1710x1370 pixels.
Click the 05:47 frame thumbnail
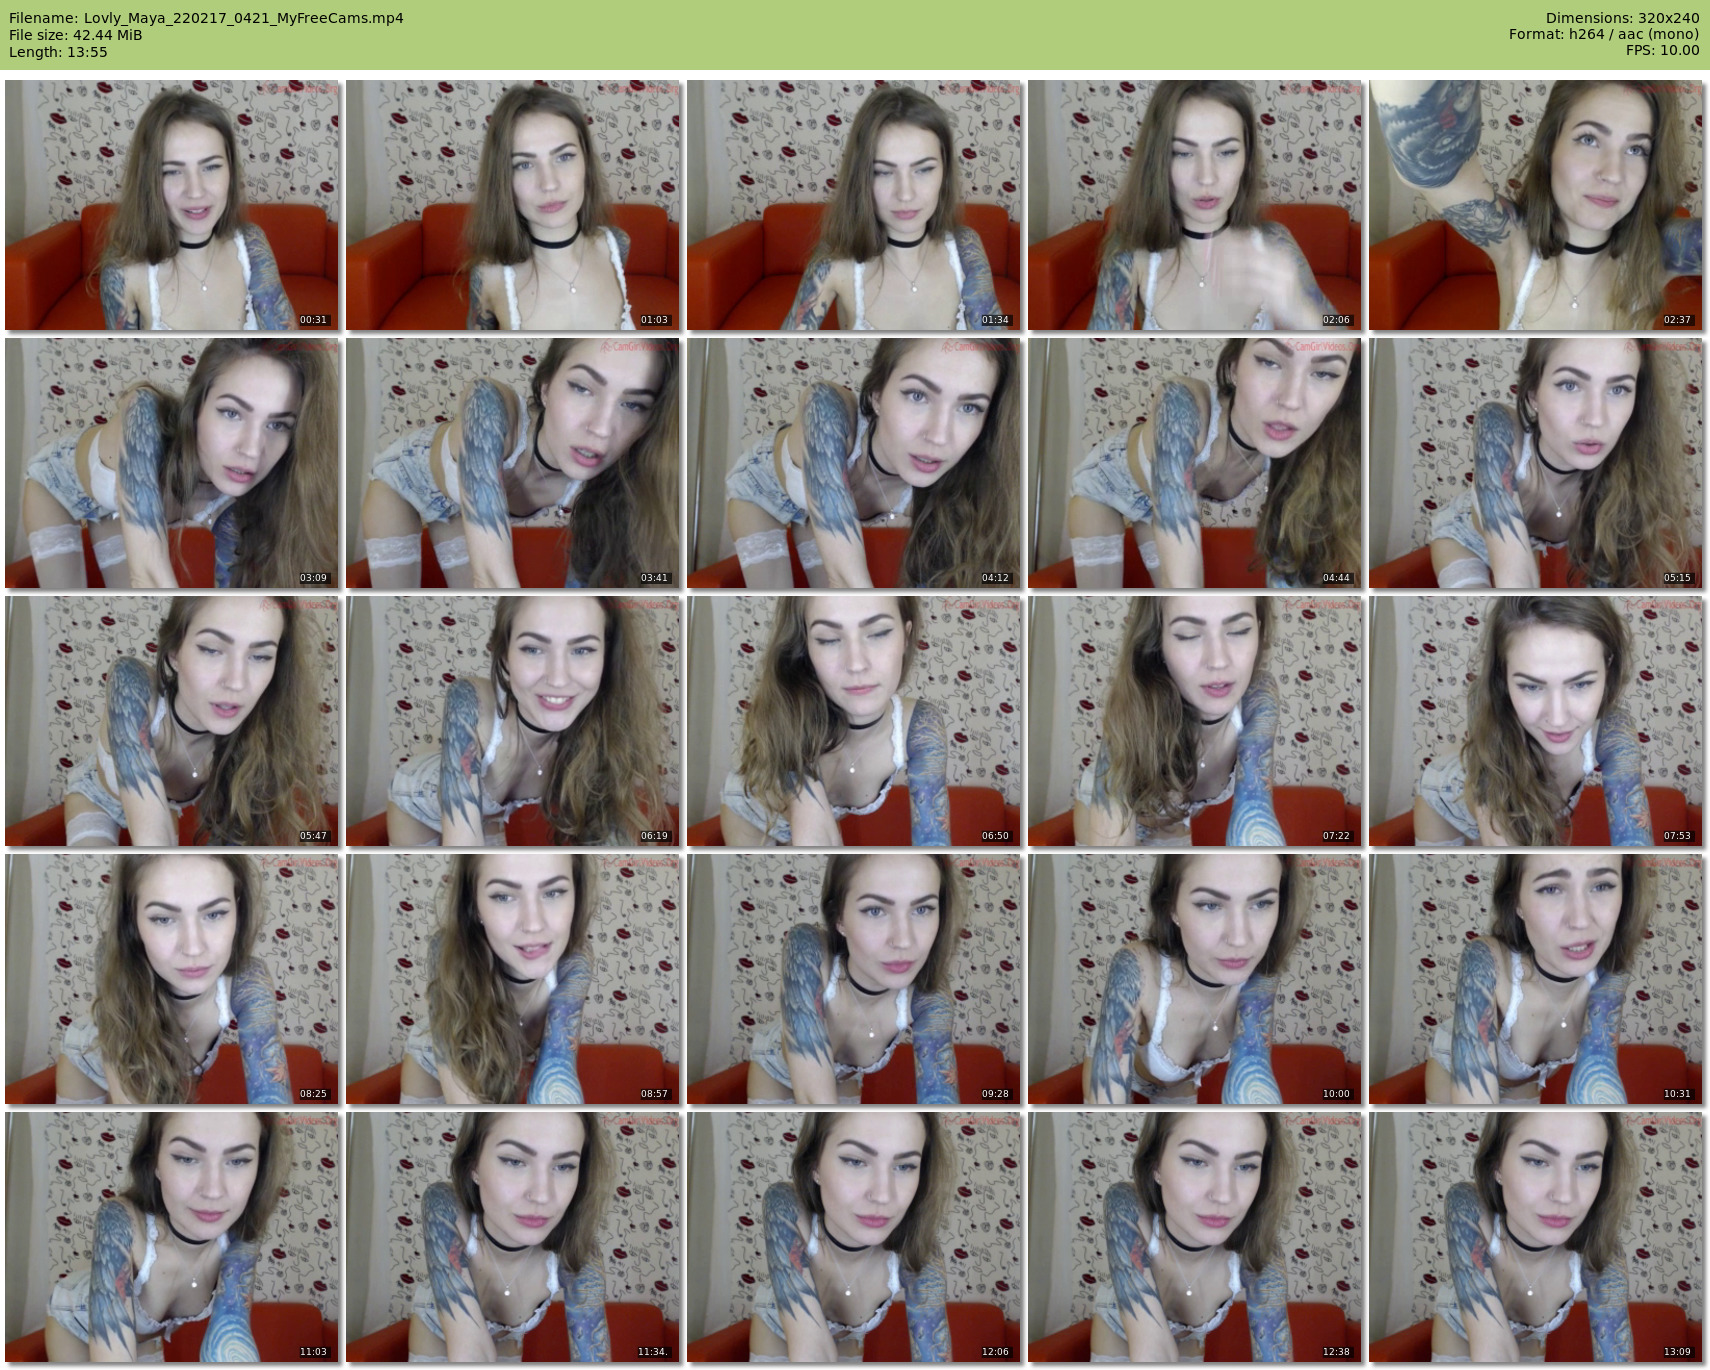point(172,721)
